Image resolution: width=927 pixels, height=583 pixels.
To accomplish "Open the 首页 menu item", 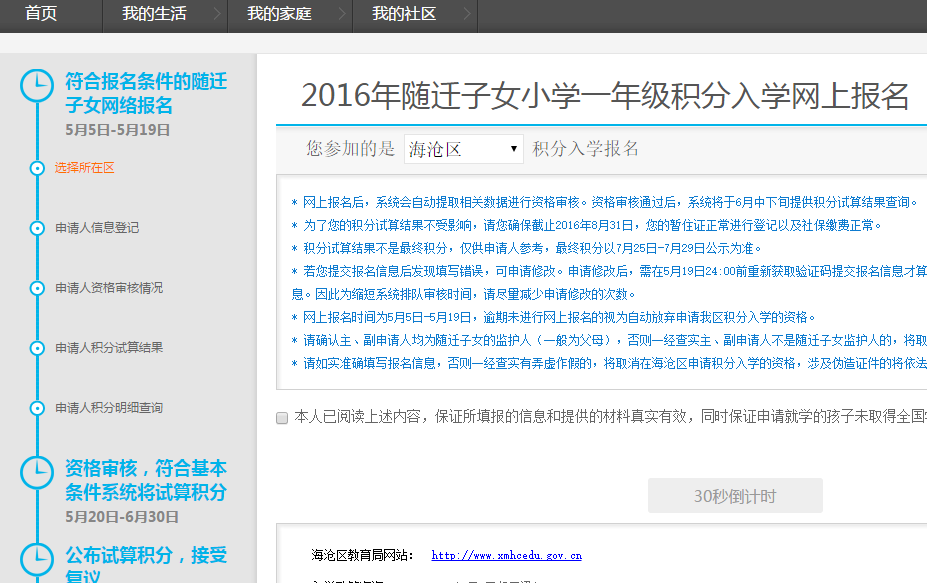I will pyautogui.click(x=41, y=14).
